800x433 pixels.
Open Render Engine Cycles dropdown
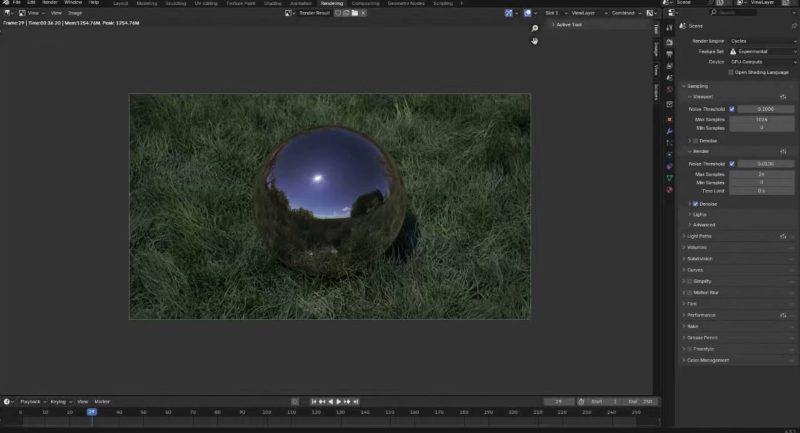point(762,41)
